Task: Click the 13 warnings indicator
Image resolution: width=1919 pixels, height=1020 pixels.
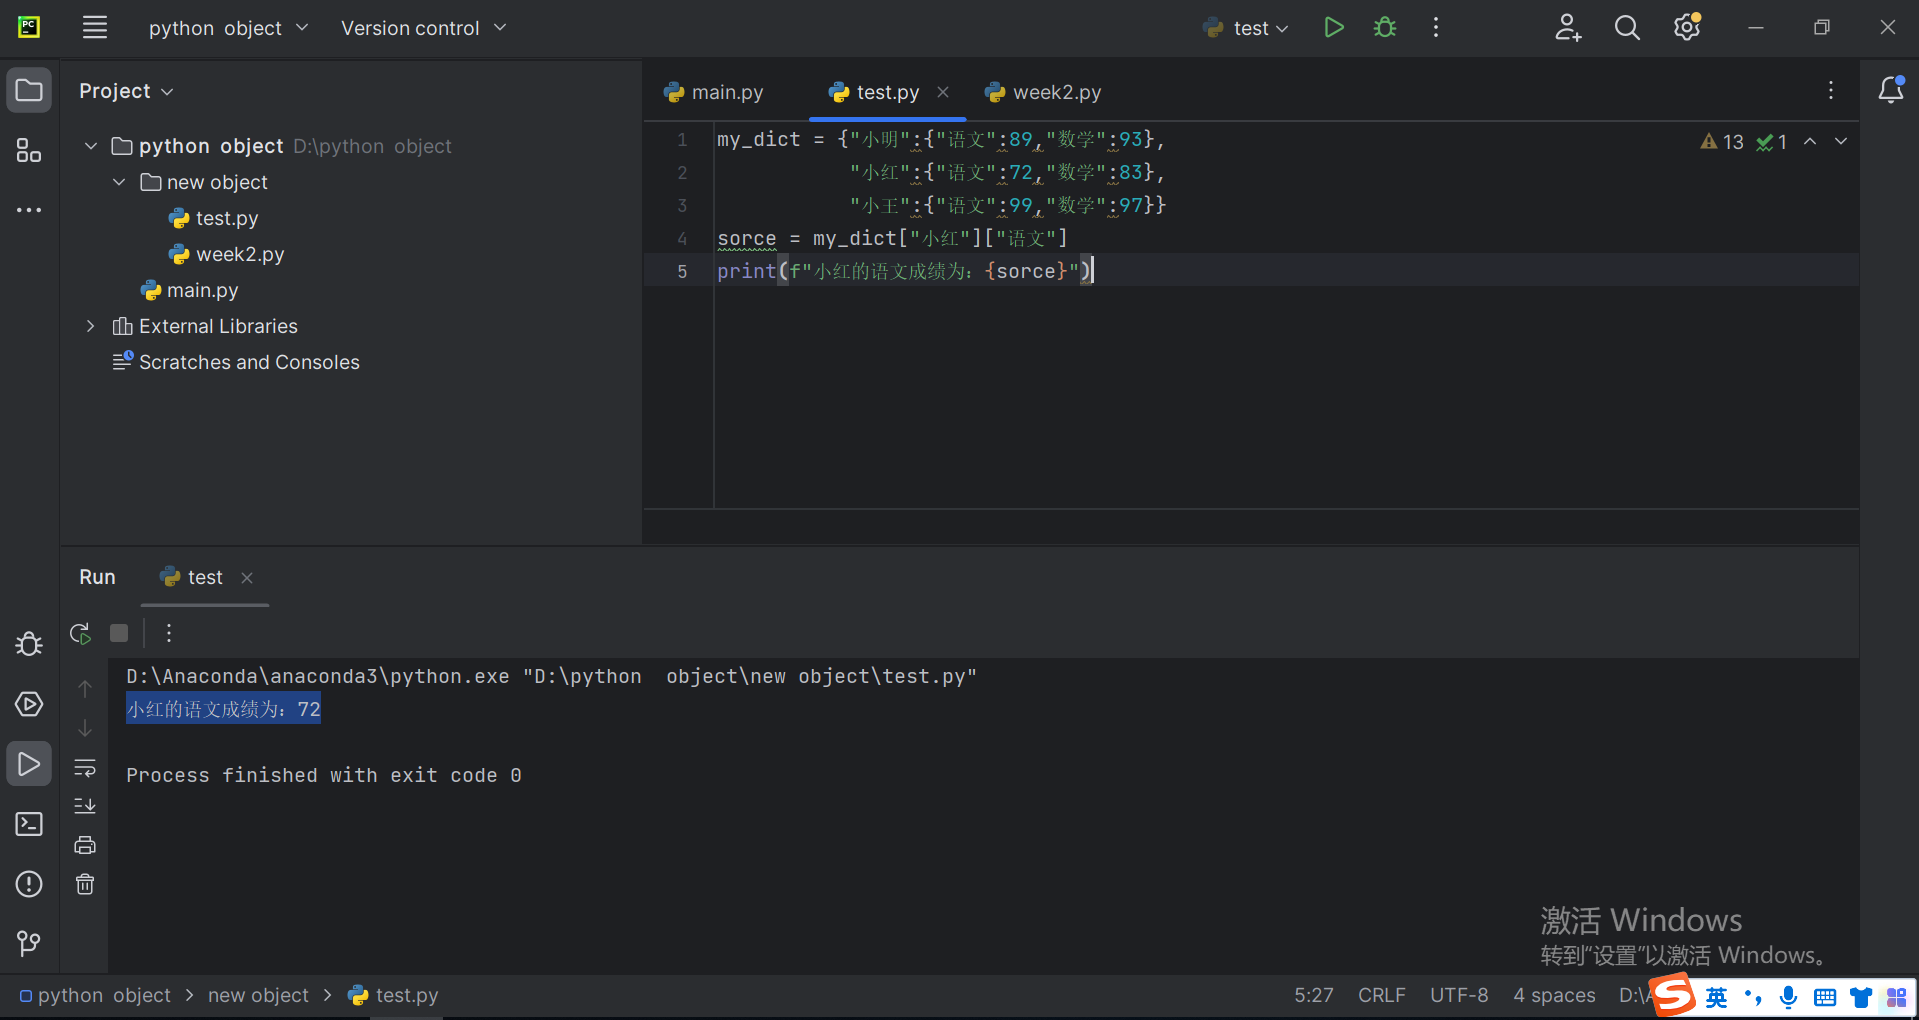Action: (1722, 142)
